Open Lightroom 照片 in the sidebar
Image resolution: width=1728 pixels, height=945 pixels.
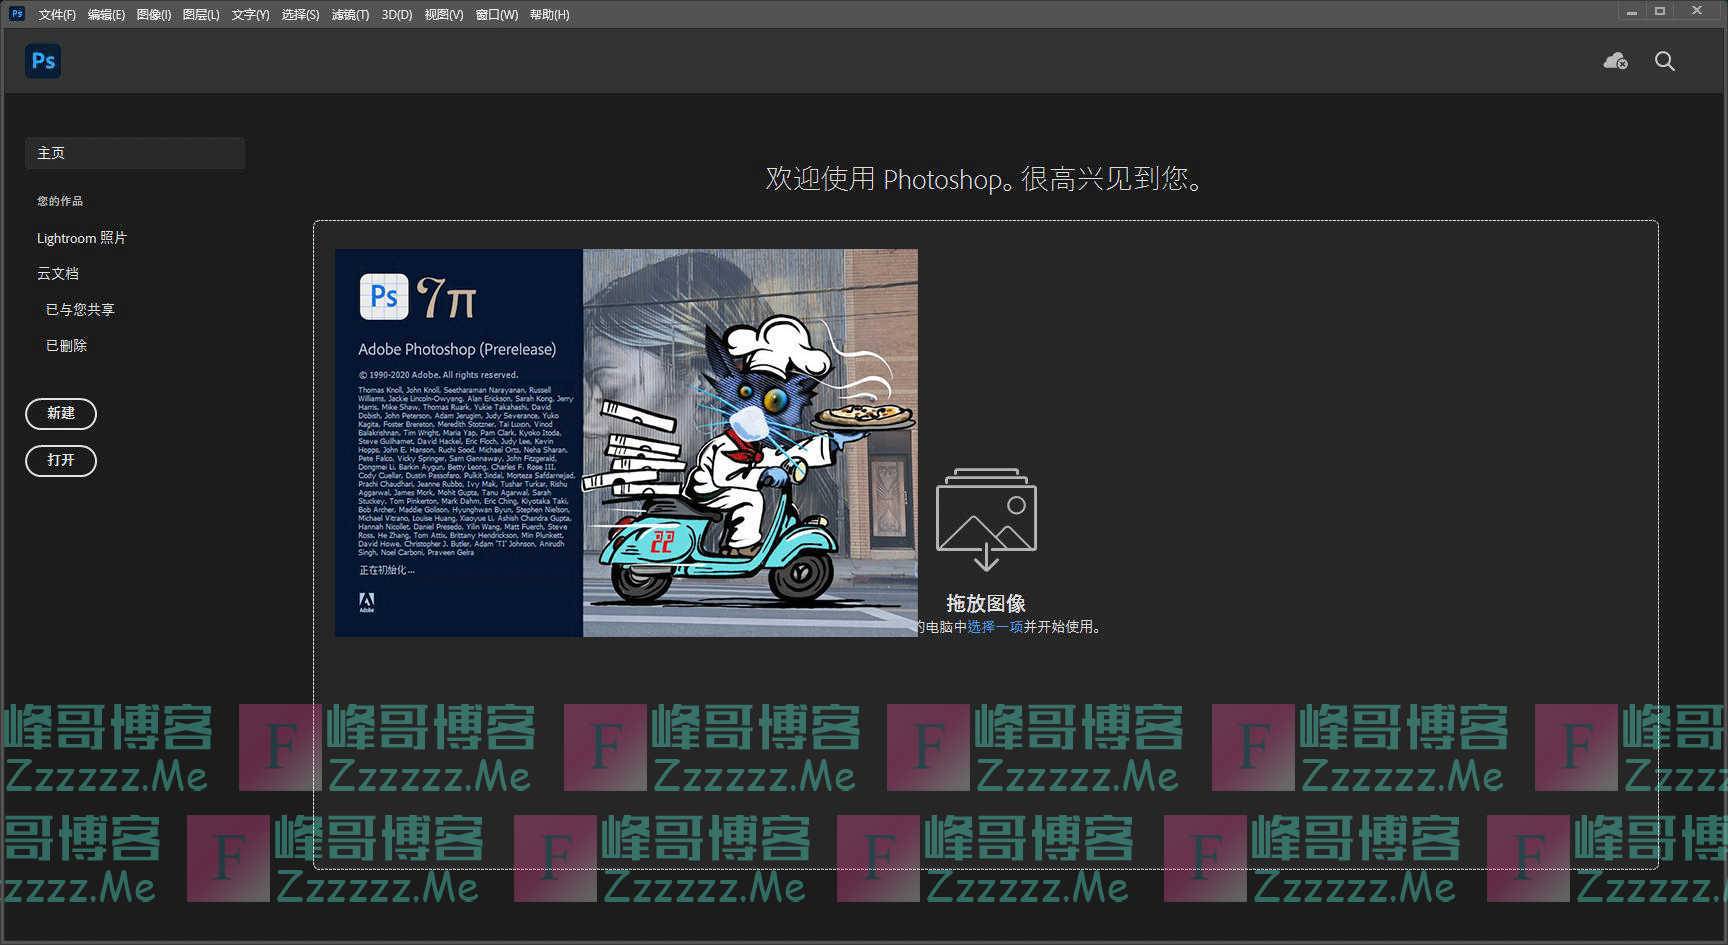(82, 238)
